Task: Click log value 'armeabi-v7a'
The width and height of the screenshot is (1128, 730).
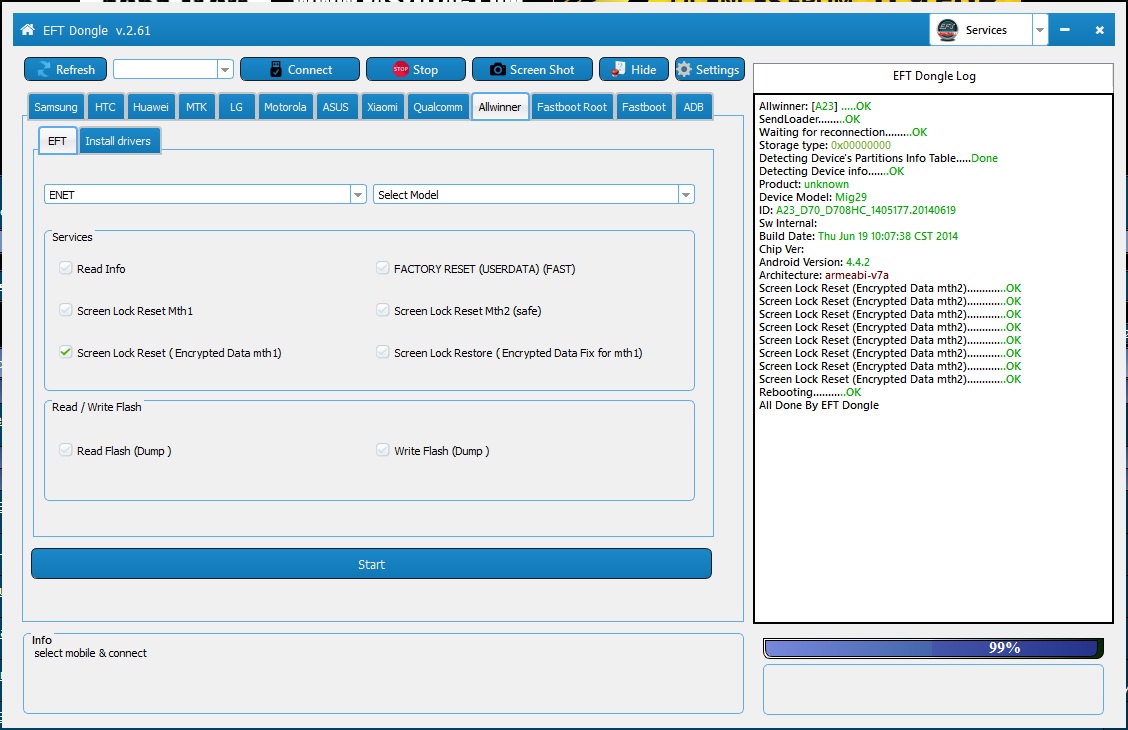Action: click(x=857, y=275)
